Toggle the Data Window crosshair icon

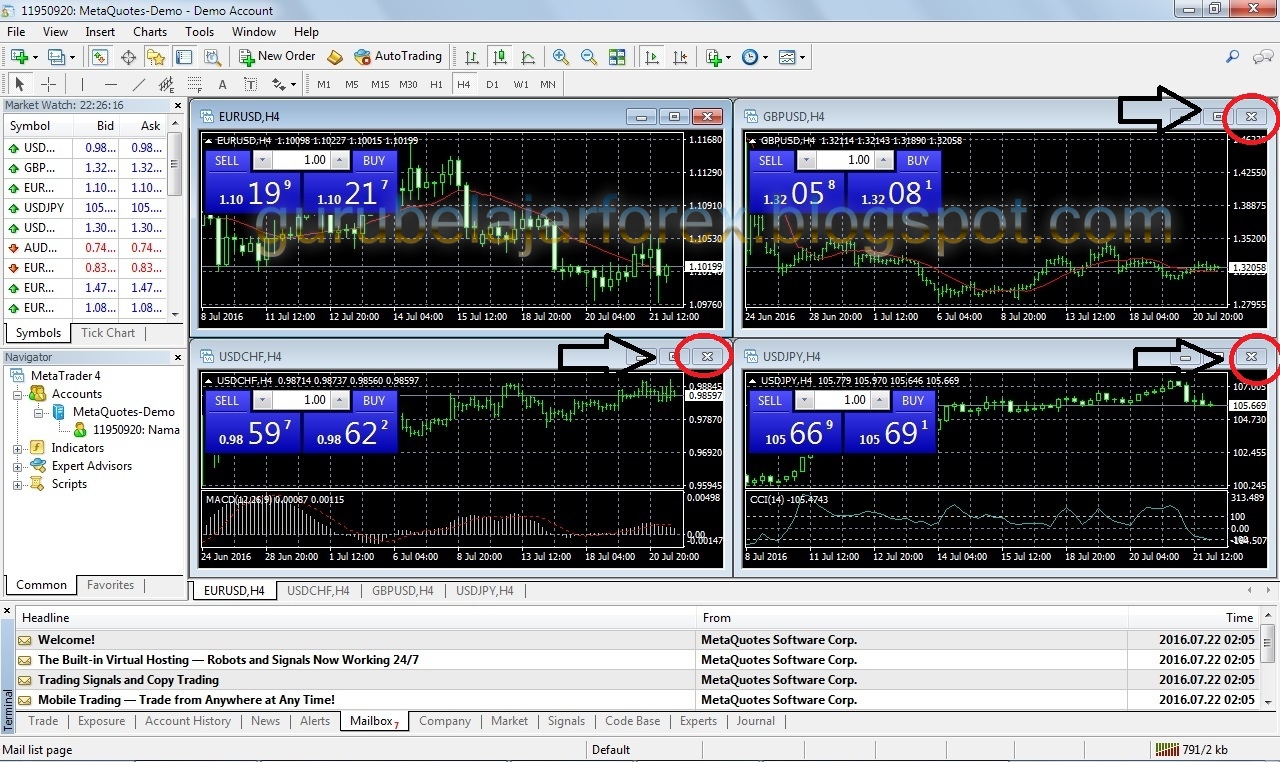pyautogui.click(x=128, y=57)
